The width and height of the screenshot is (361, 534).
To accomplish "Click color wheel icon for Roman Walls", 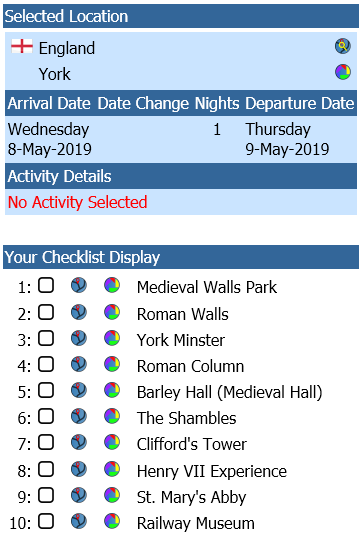I will 112,312.
